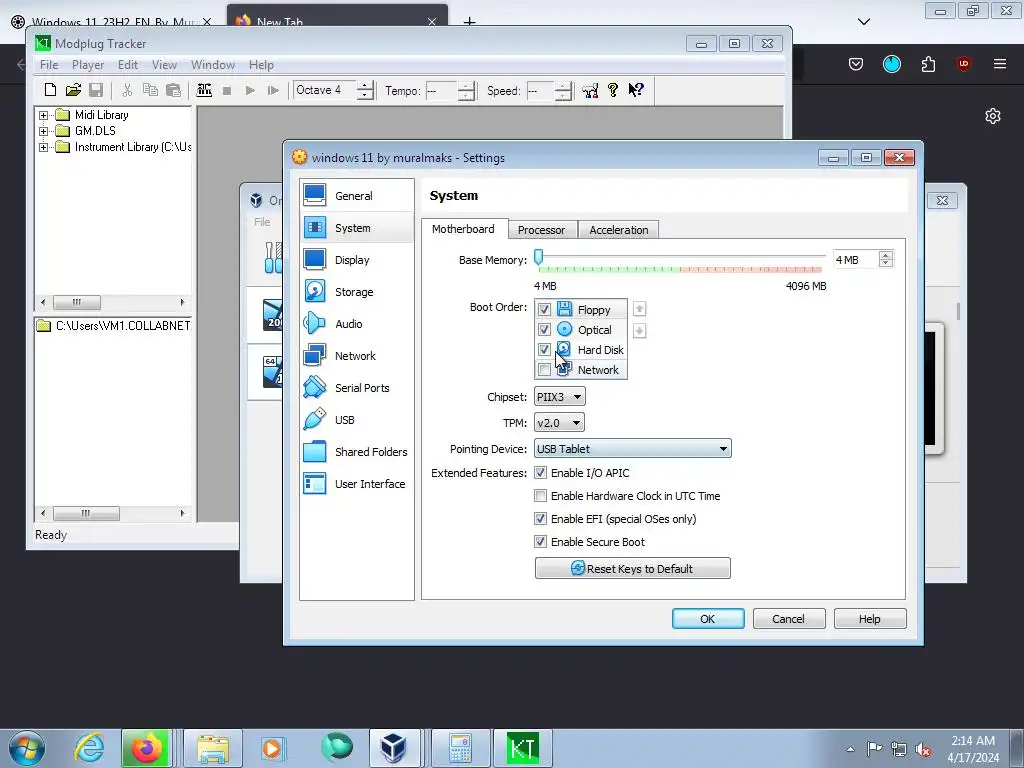1024x768 pixels.
Task: Click Base Memory value input field
Action: point(856,260)
